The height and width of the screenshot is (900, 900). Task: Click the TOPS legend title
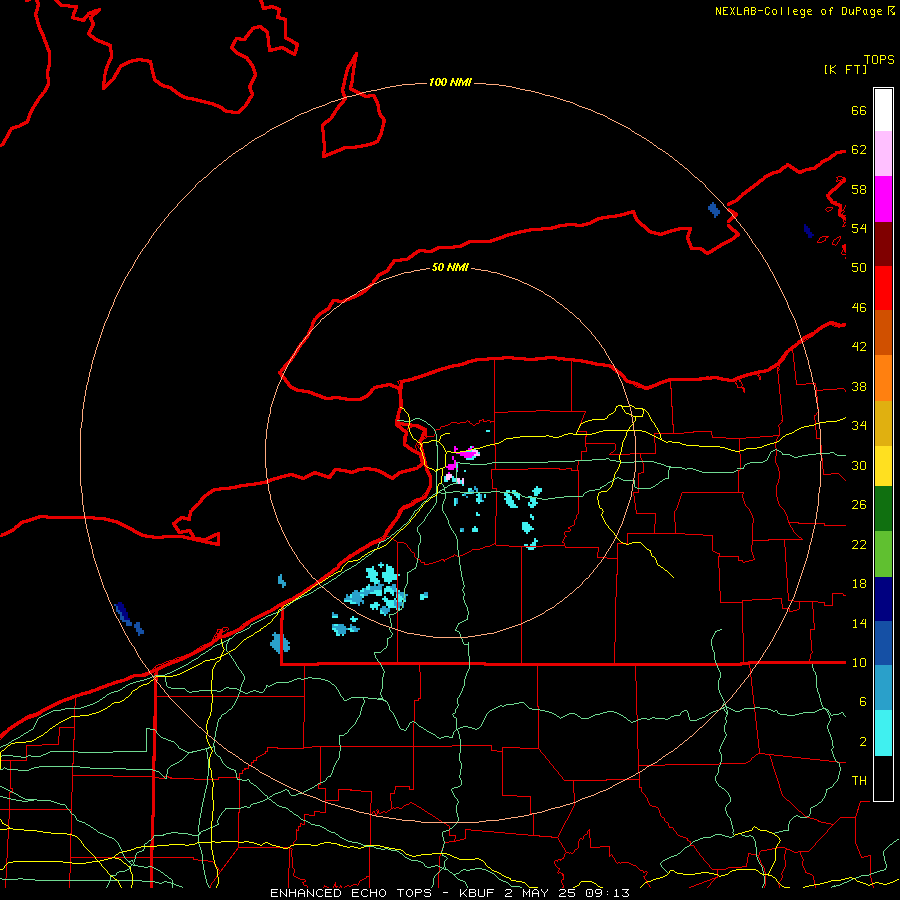879,59
